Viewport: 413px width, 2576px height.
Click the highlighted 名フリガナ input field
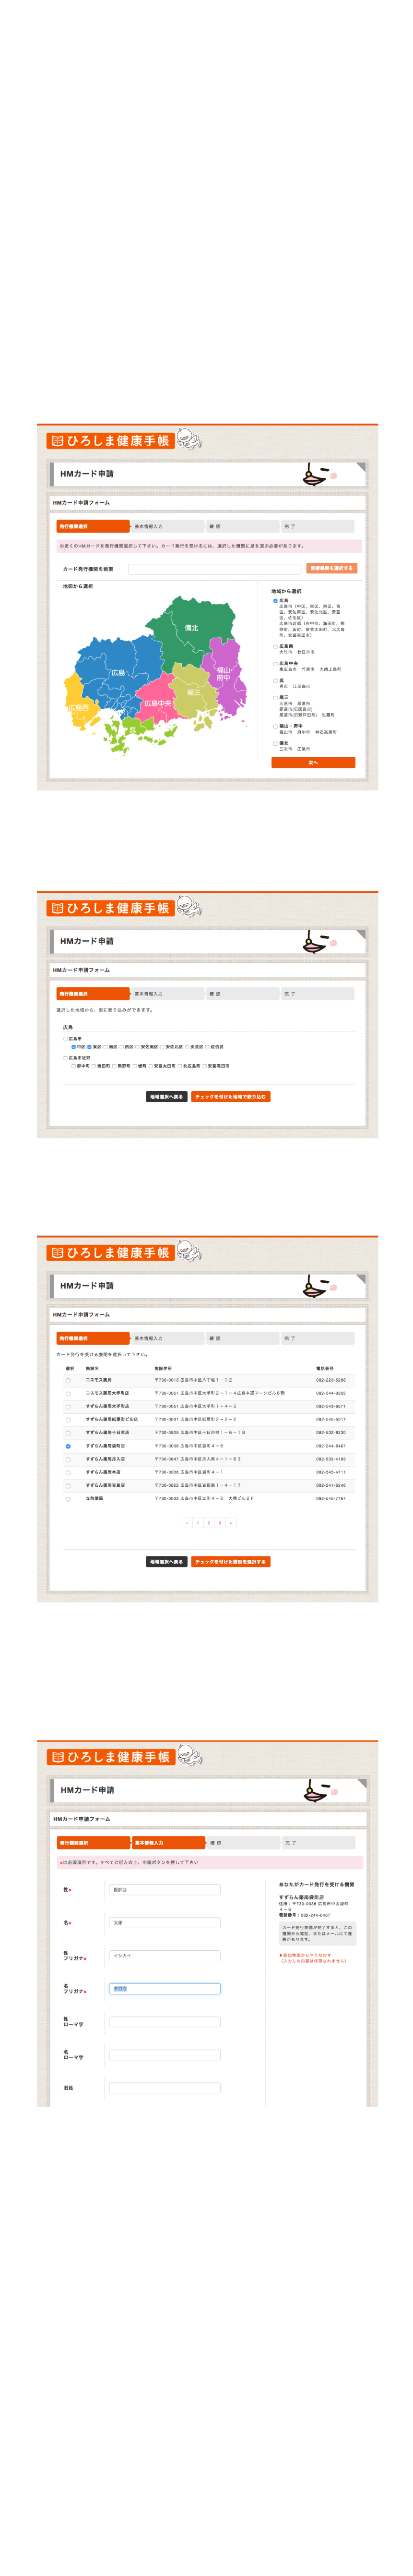pyautogui.click(x=165, y=1988)
